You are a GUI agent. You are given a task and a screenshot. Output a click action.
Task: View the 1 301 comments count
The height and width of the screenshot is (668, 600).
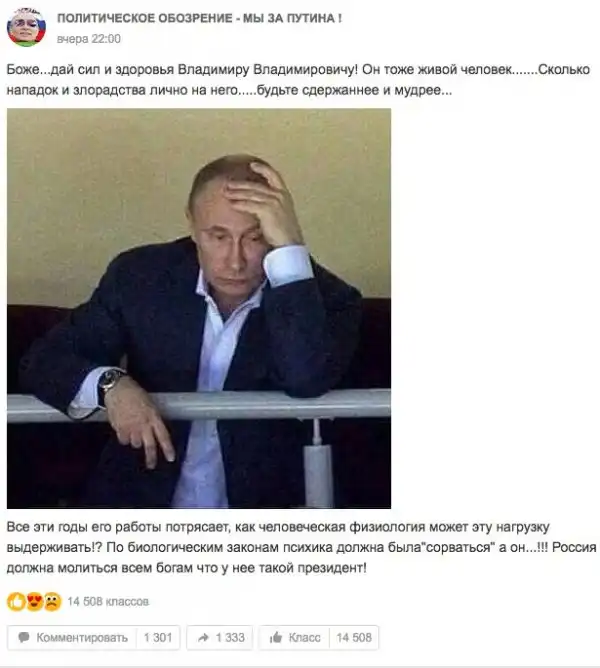[x=158, y=637]
